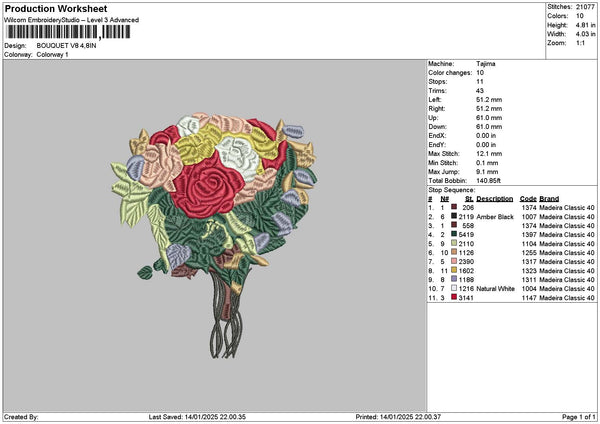Pick the red swatch beside 3141
The width and height of the screenshot is (600, 424).
(454, 297)
